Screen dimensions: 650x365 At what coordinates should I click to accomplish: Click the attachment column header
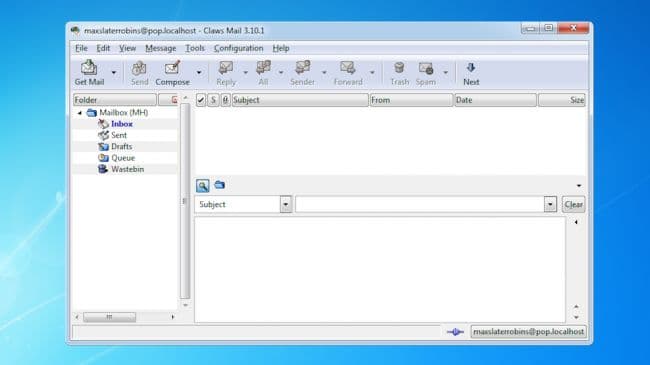click(225, 100)
